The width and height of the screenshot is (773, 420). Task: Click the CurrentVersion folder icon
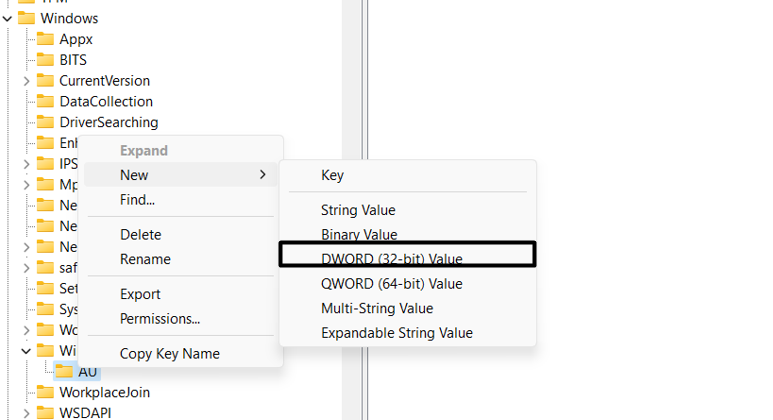click(x=44, y=81)
